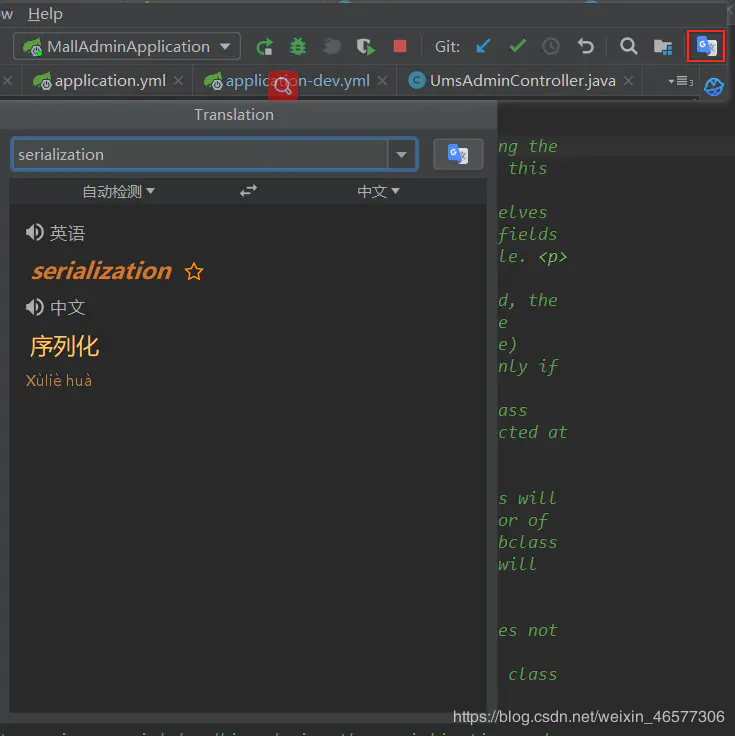Play pronunciation of the Chinese translation
Image resolution: width=735 pixels, height=736 pixels.
(35, 307)
